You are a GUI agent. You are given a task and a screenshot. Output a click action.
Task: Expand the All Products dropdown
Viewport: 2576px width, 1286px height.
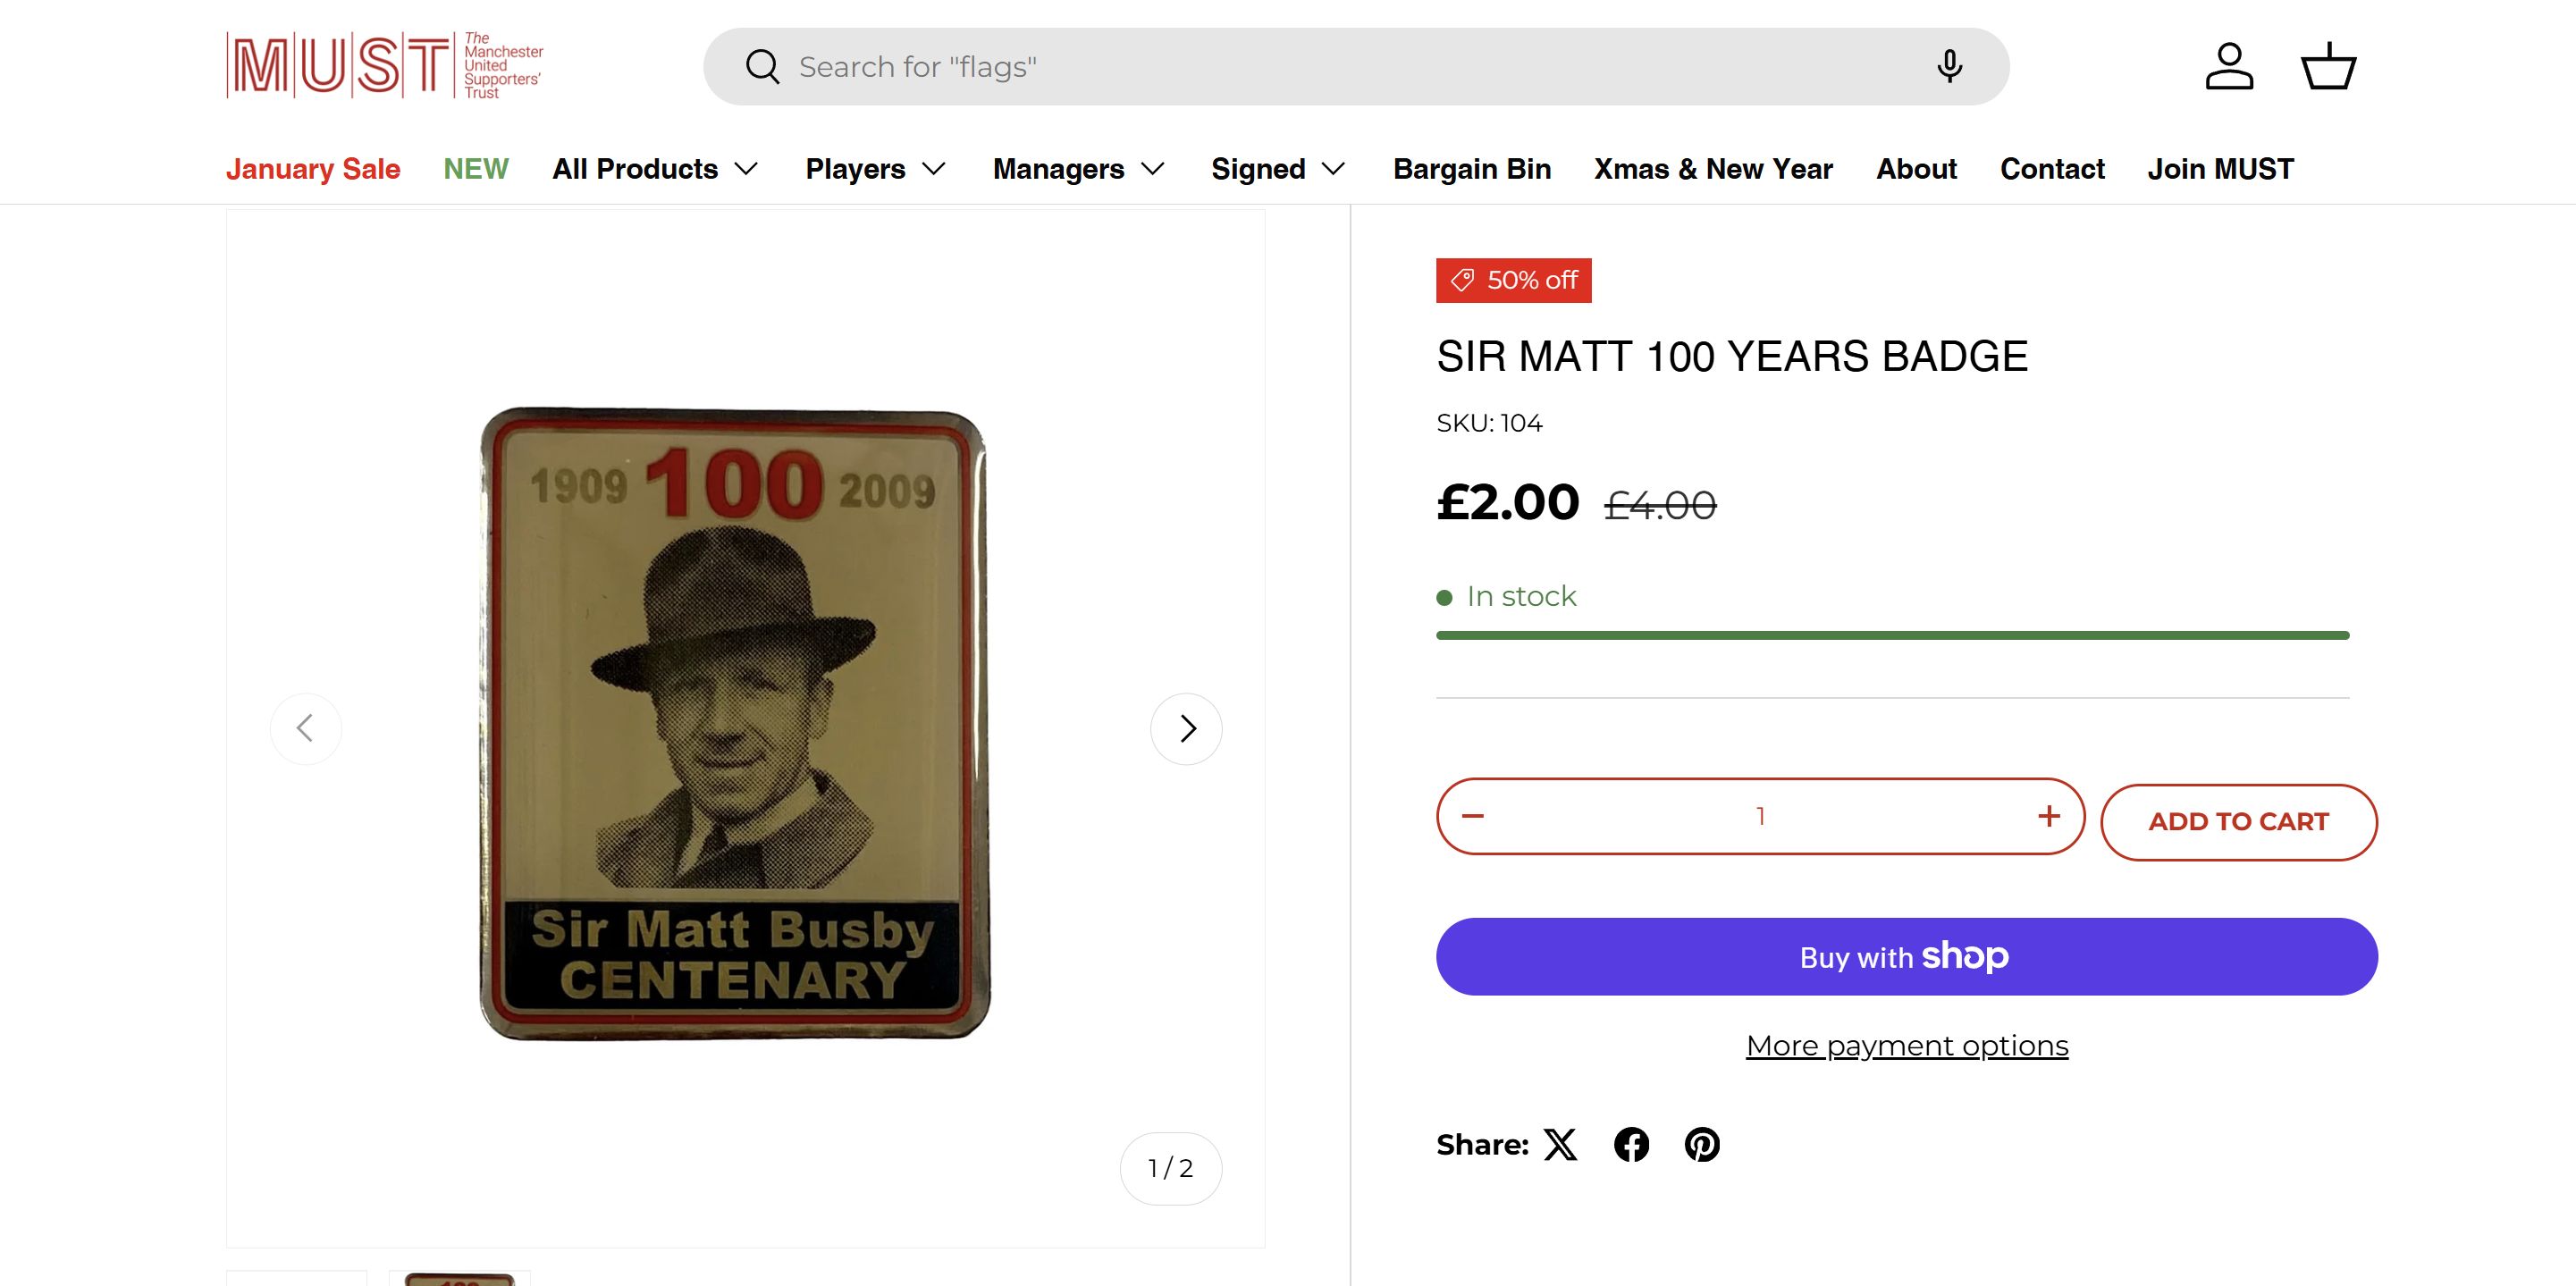(655, 169)
